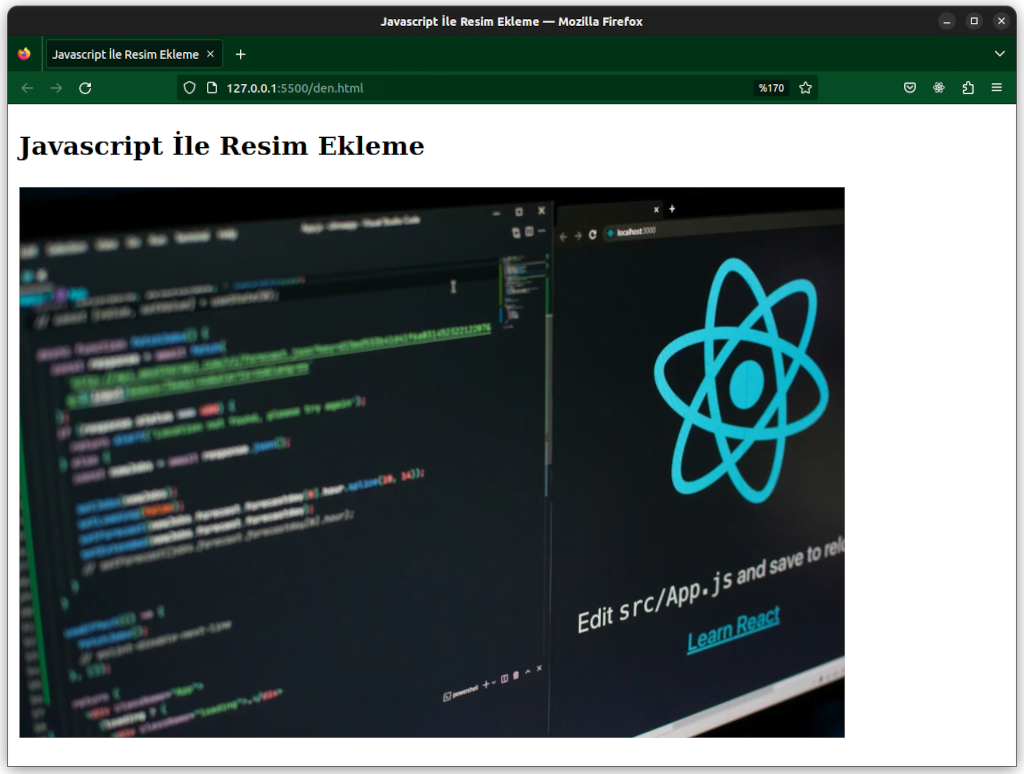The image size is (1024, 774).
Task: Click the window title Javascript İle Resim Ekleme
Action: 511,22
